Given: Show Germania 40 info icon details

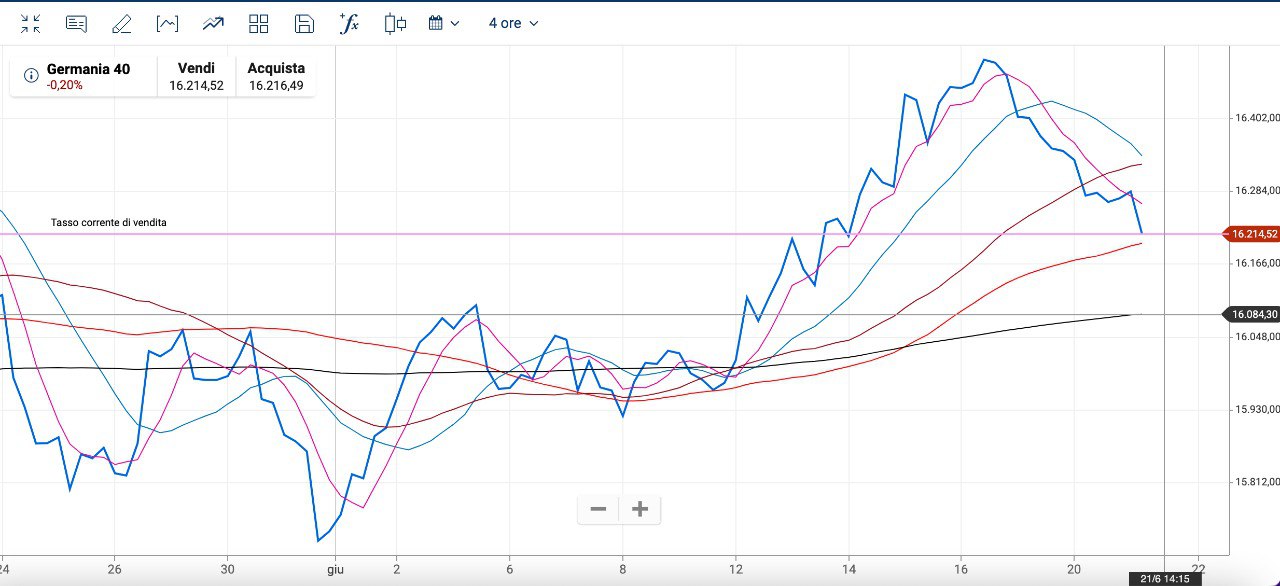Looking at the screenshot, I should pos(28,72).
